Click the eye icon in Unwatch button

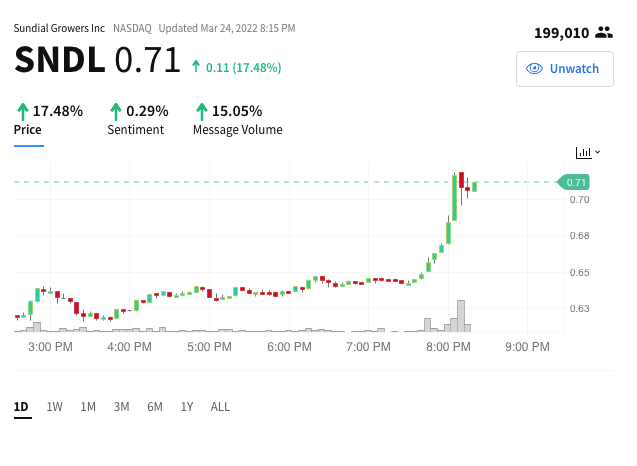(534, 69)
